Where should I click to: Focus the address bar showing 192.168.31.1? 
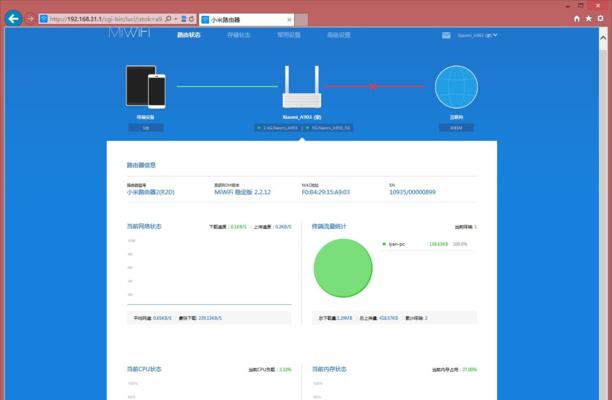(x=105, y=19)
